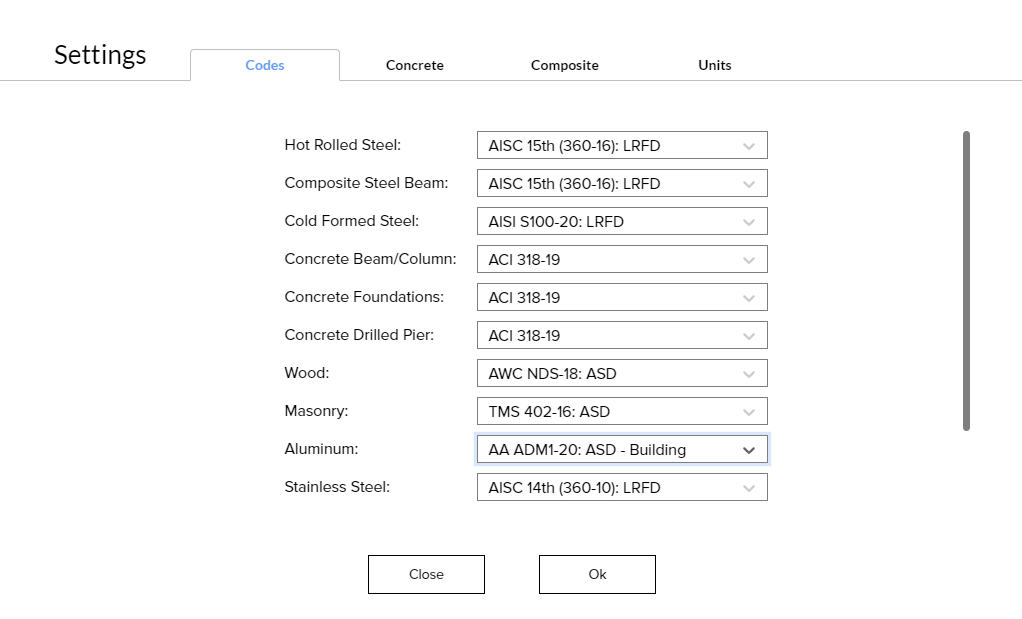Click the Aluminum dropdown chevron arrow

748,450
